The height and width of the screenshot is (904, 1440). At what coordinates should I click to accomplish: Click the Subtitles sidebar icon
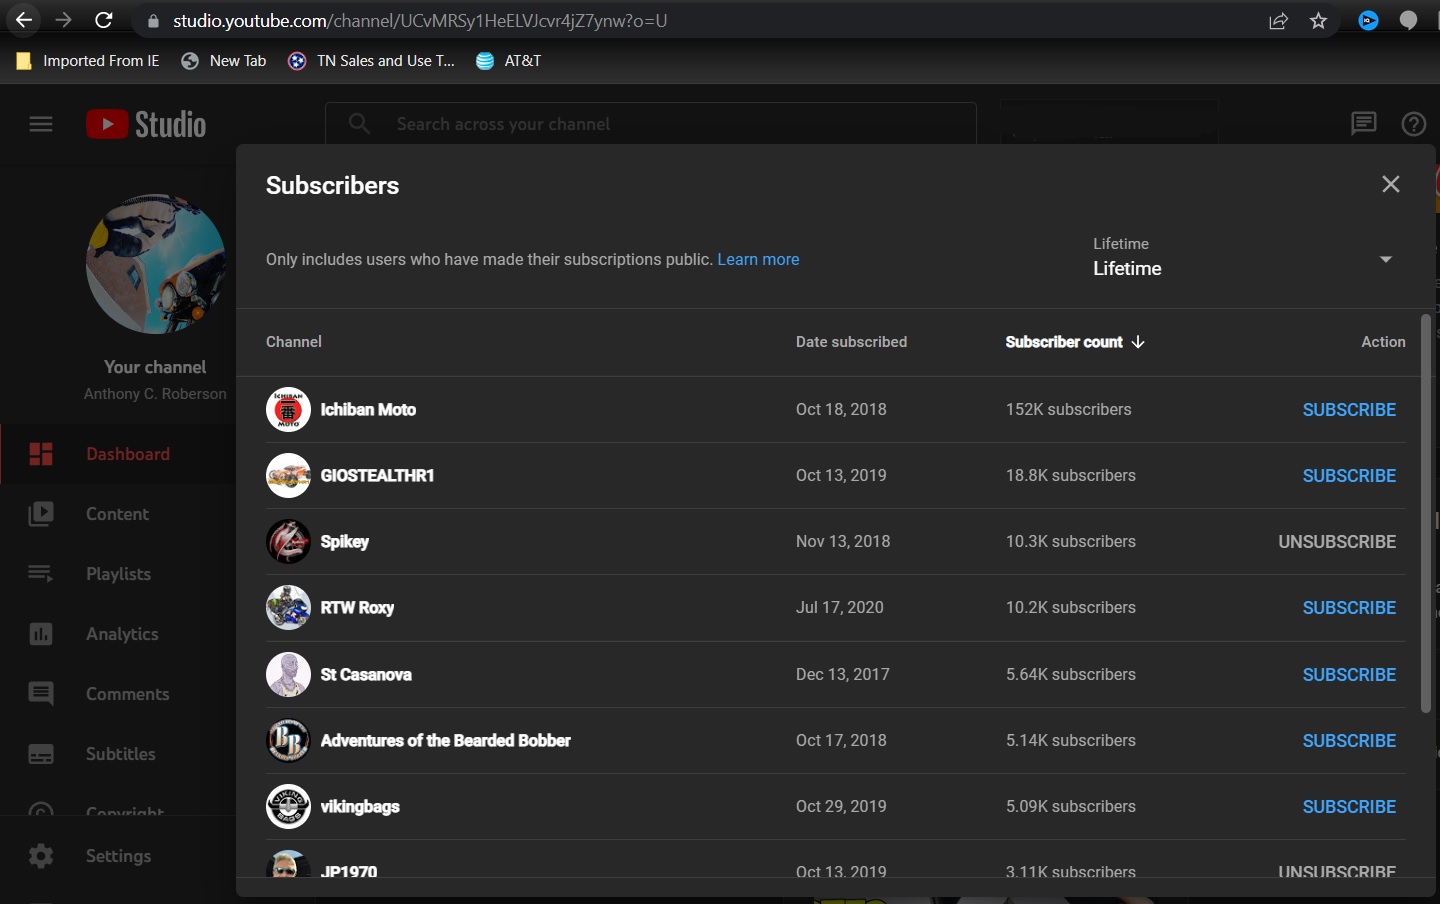[41, 754]
